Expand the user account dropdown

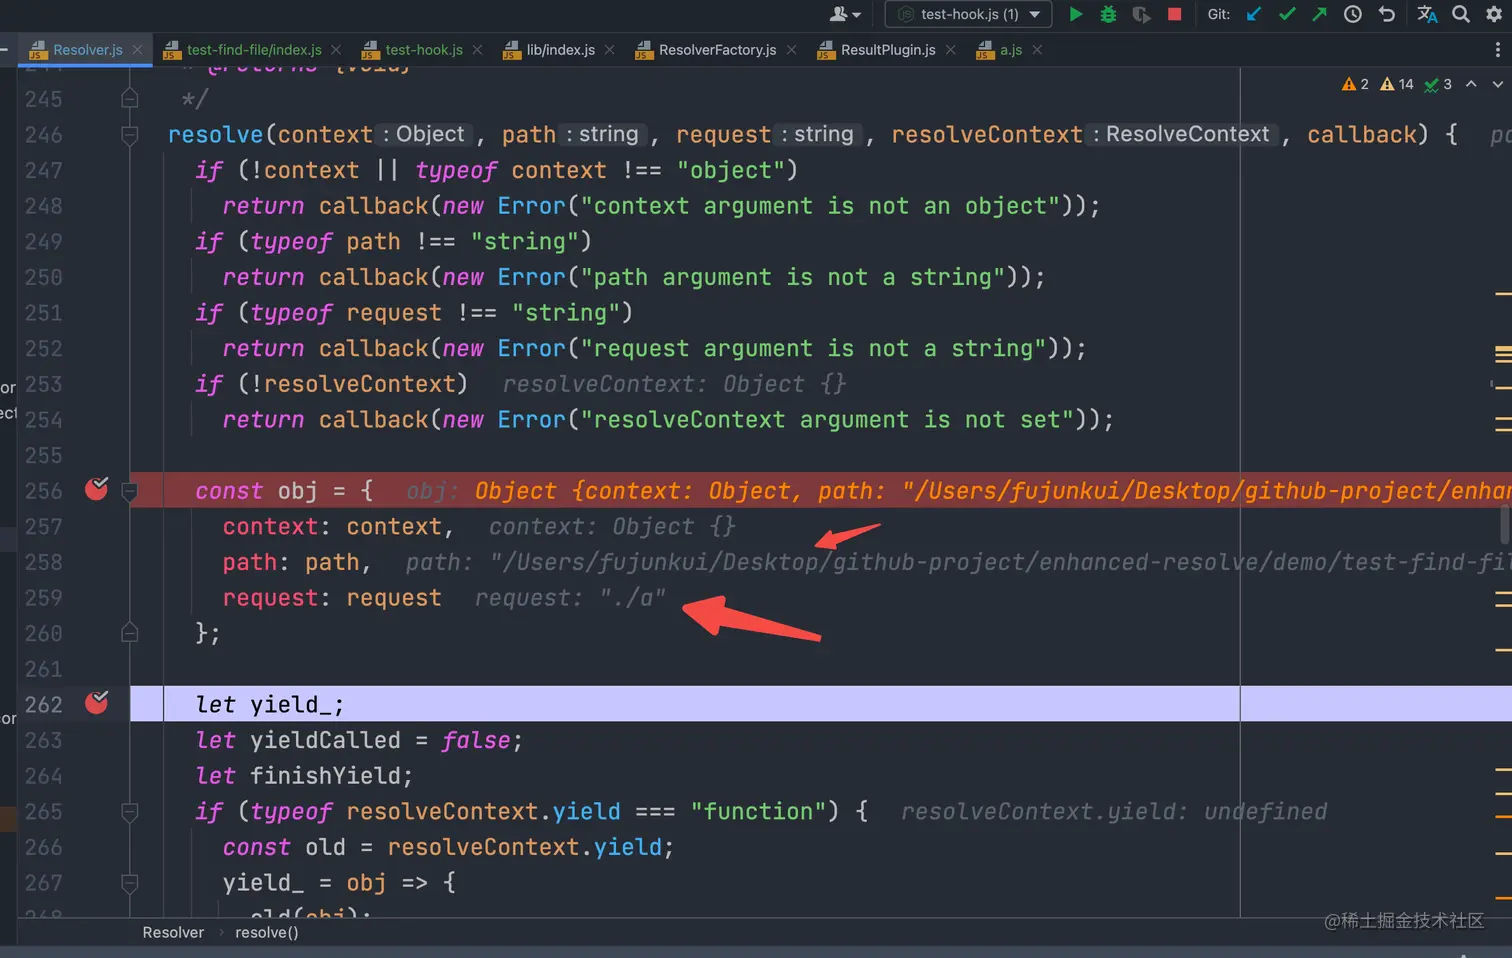(x=845, y=14)
